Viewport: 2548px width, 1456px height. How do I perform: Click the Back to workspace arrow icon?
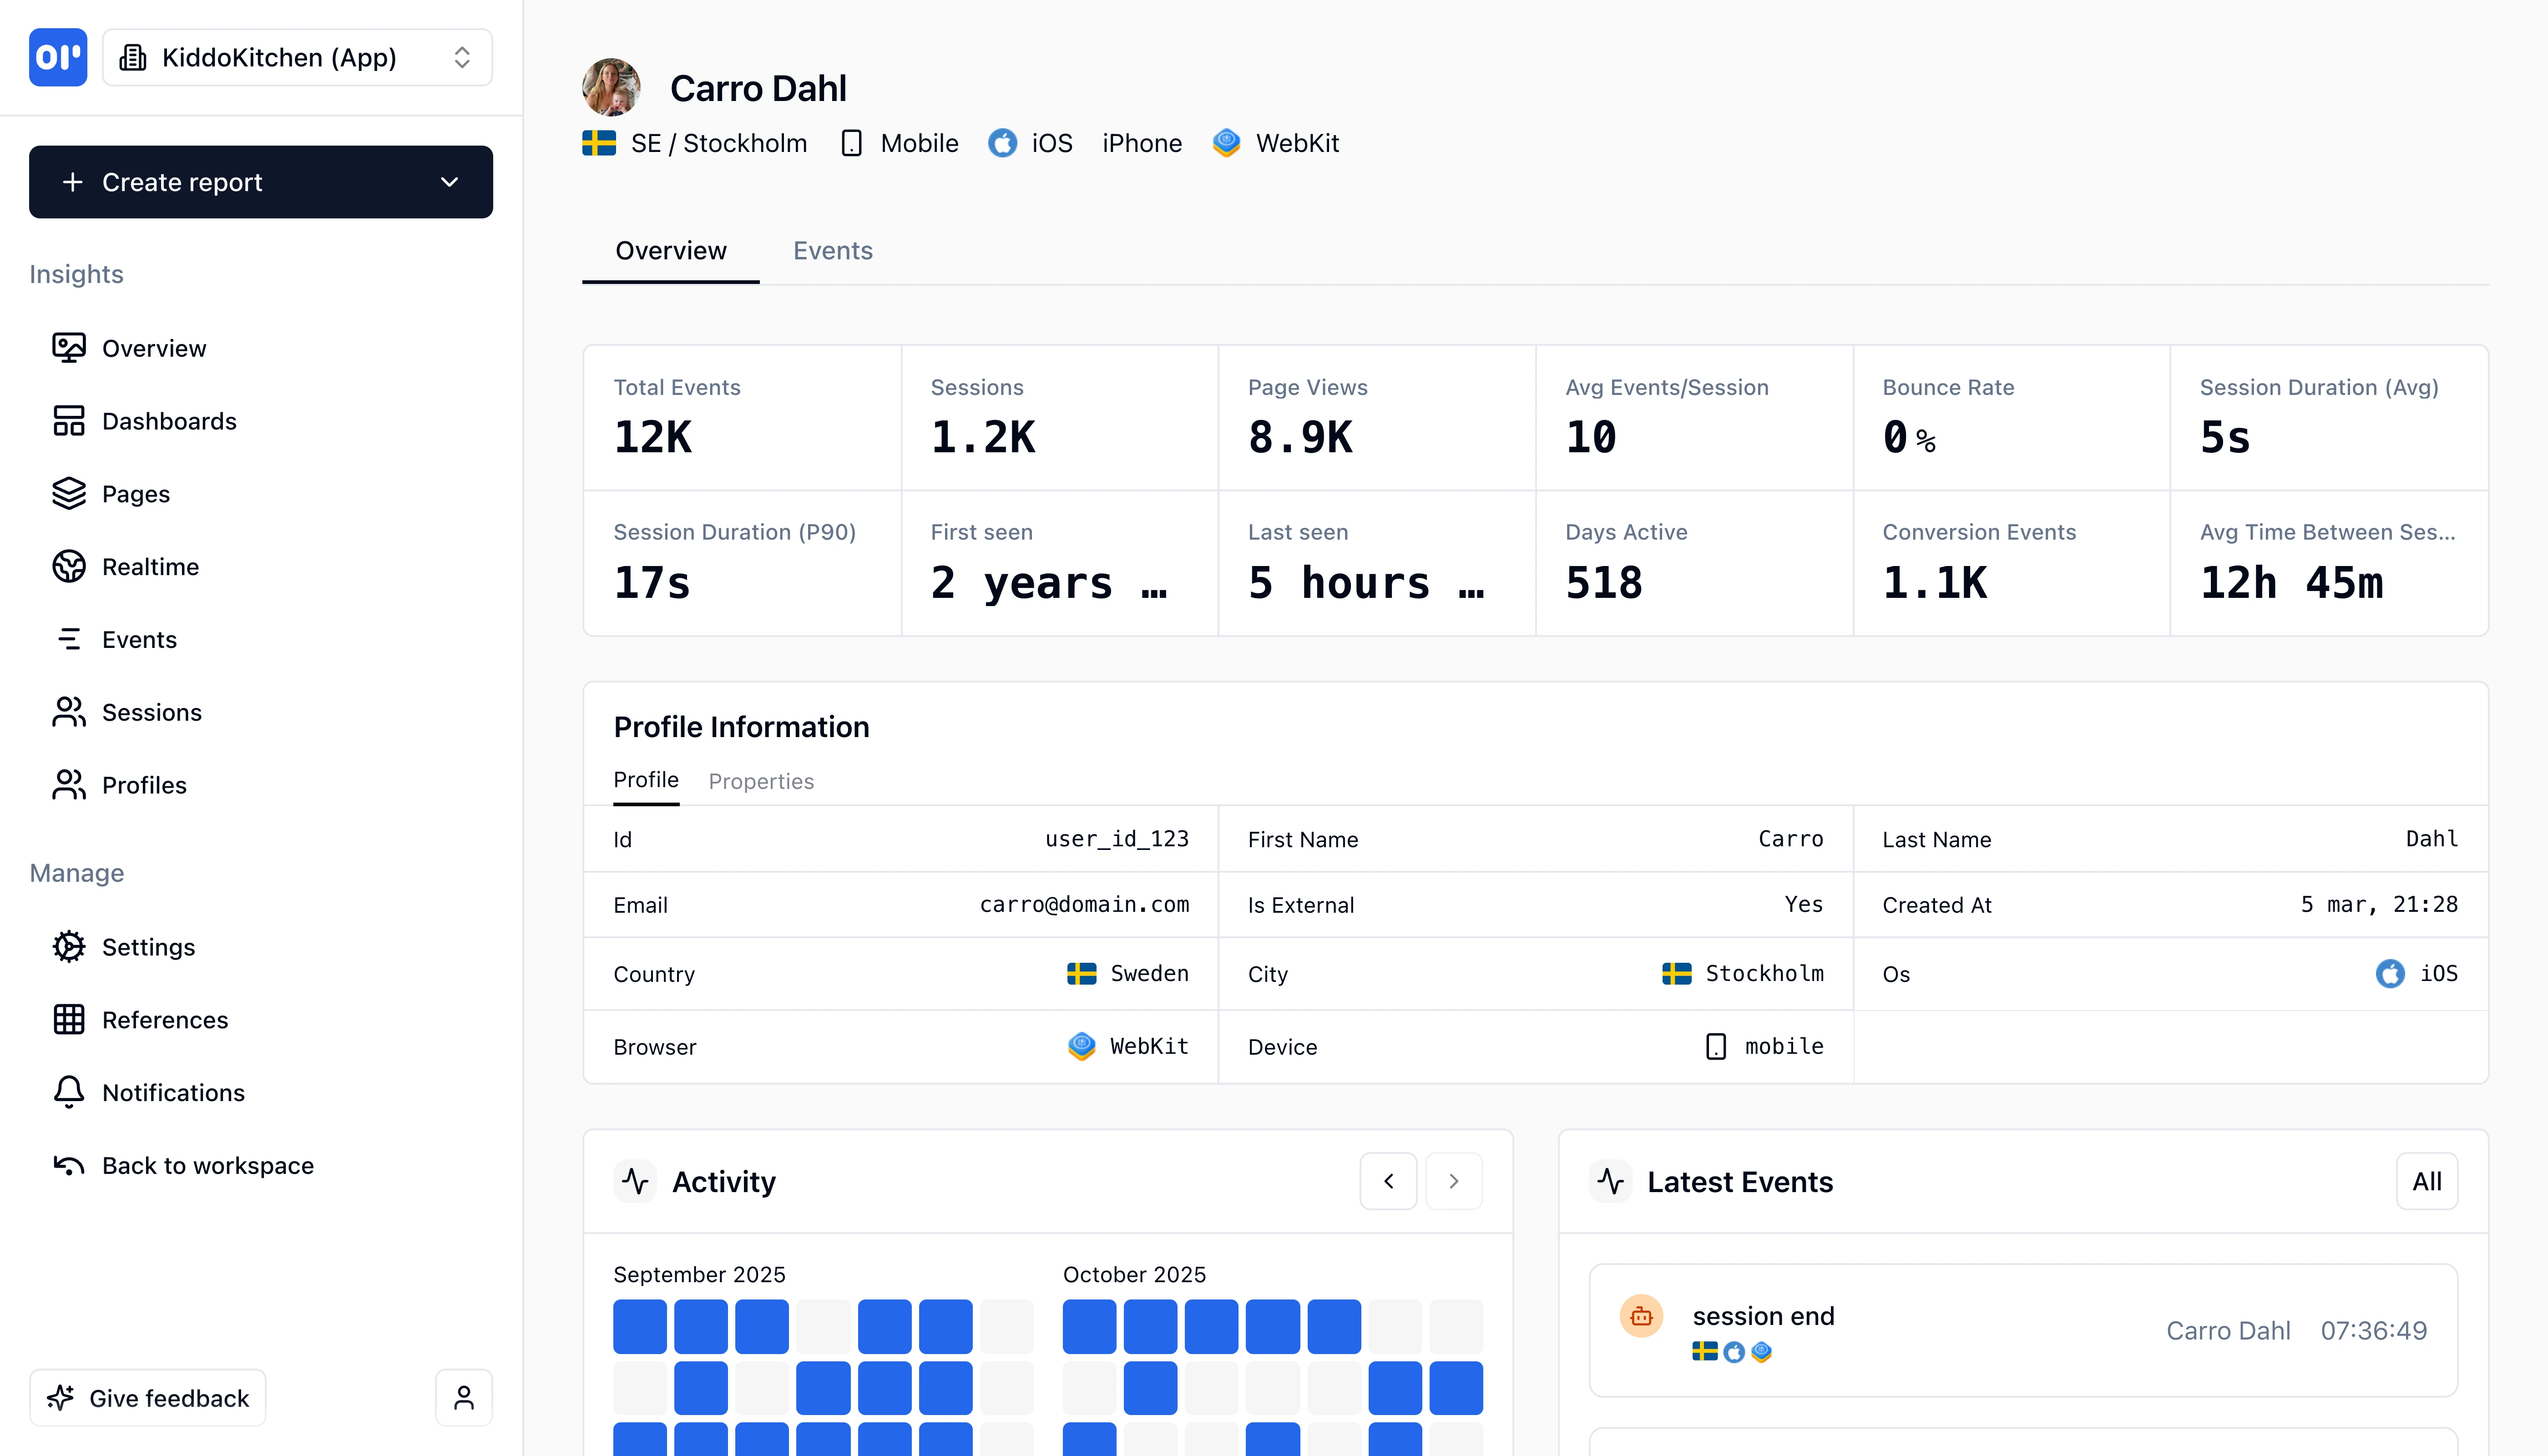coord(68,1165)
